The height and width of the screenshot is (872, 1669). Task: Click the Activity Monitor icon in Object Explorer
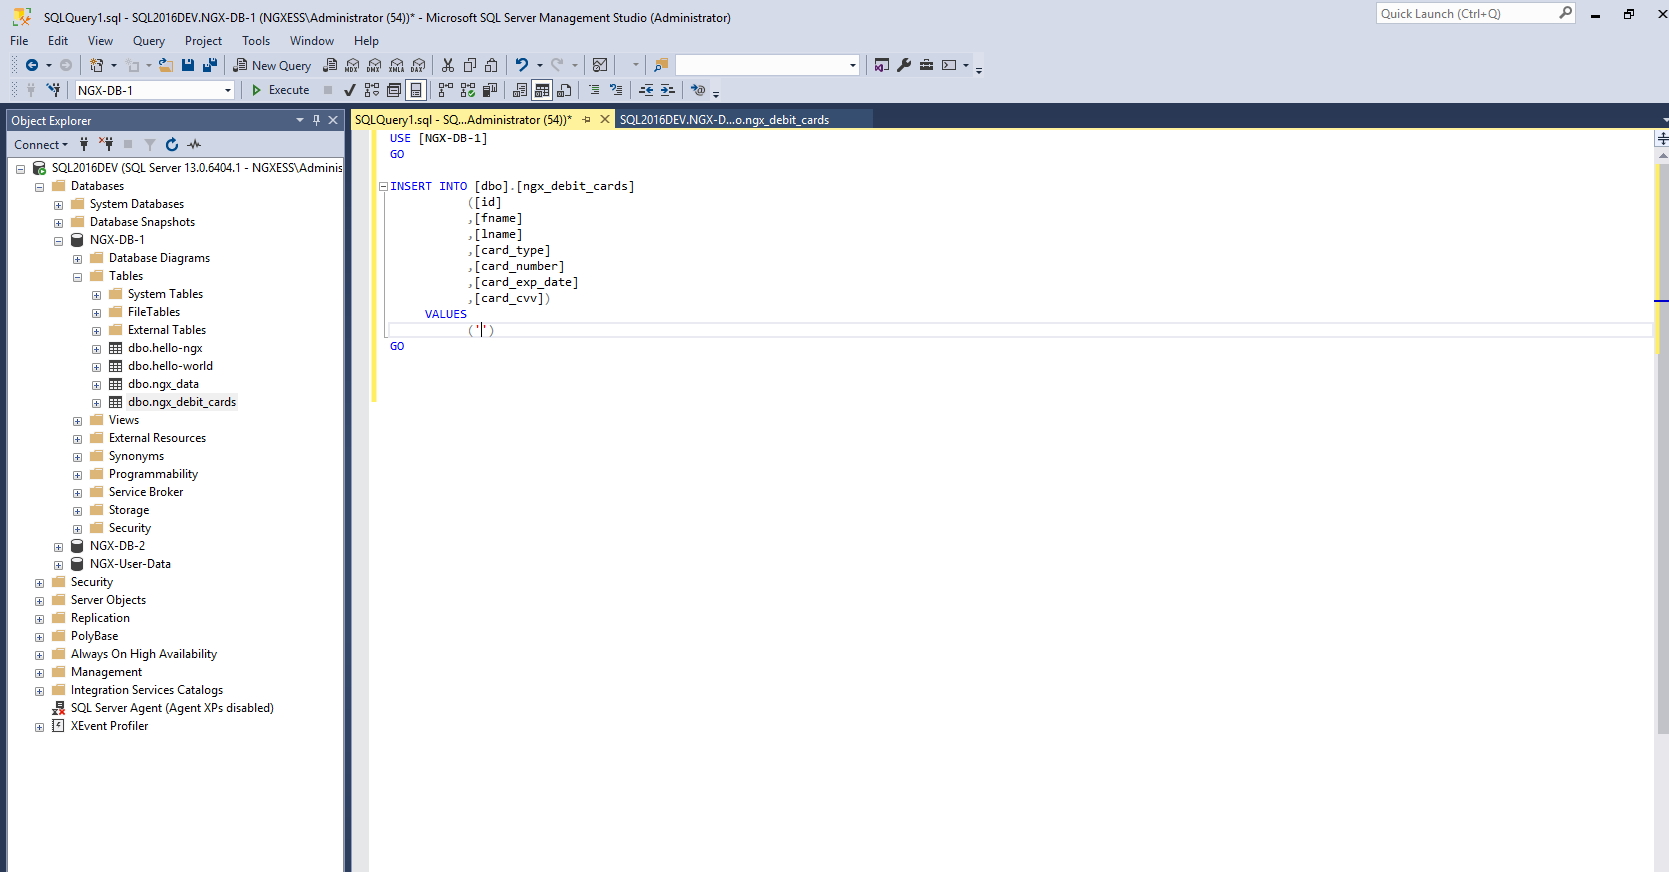194,145
